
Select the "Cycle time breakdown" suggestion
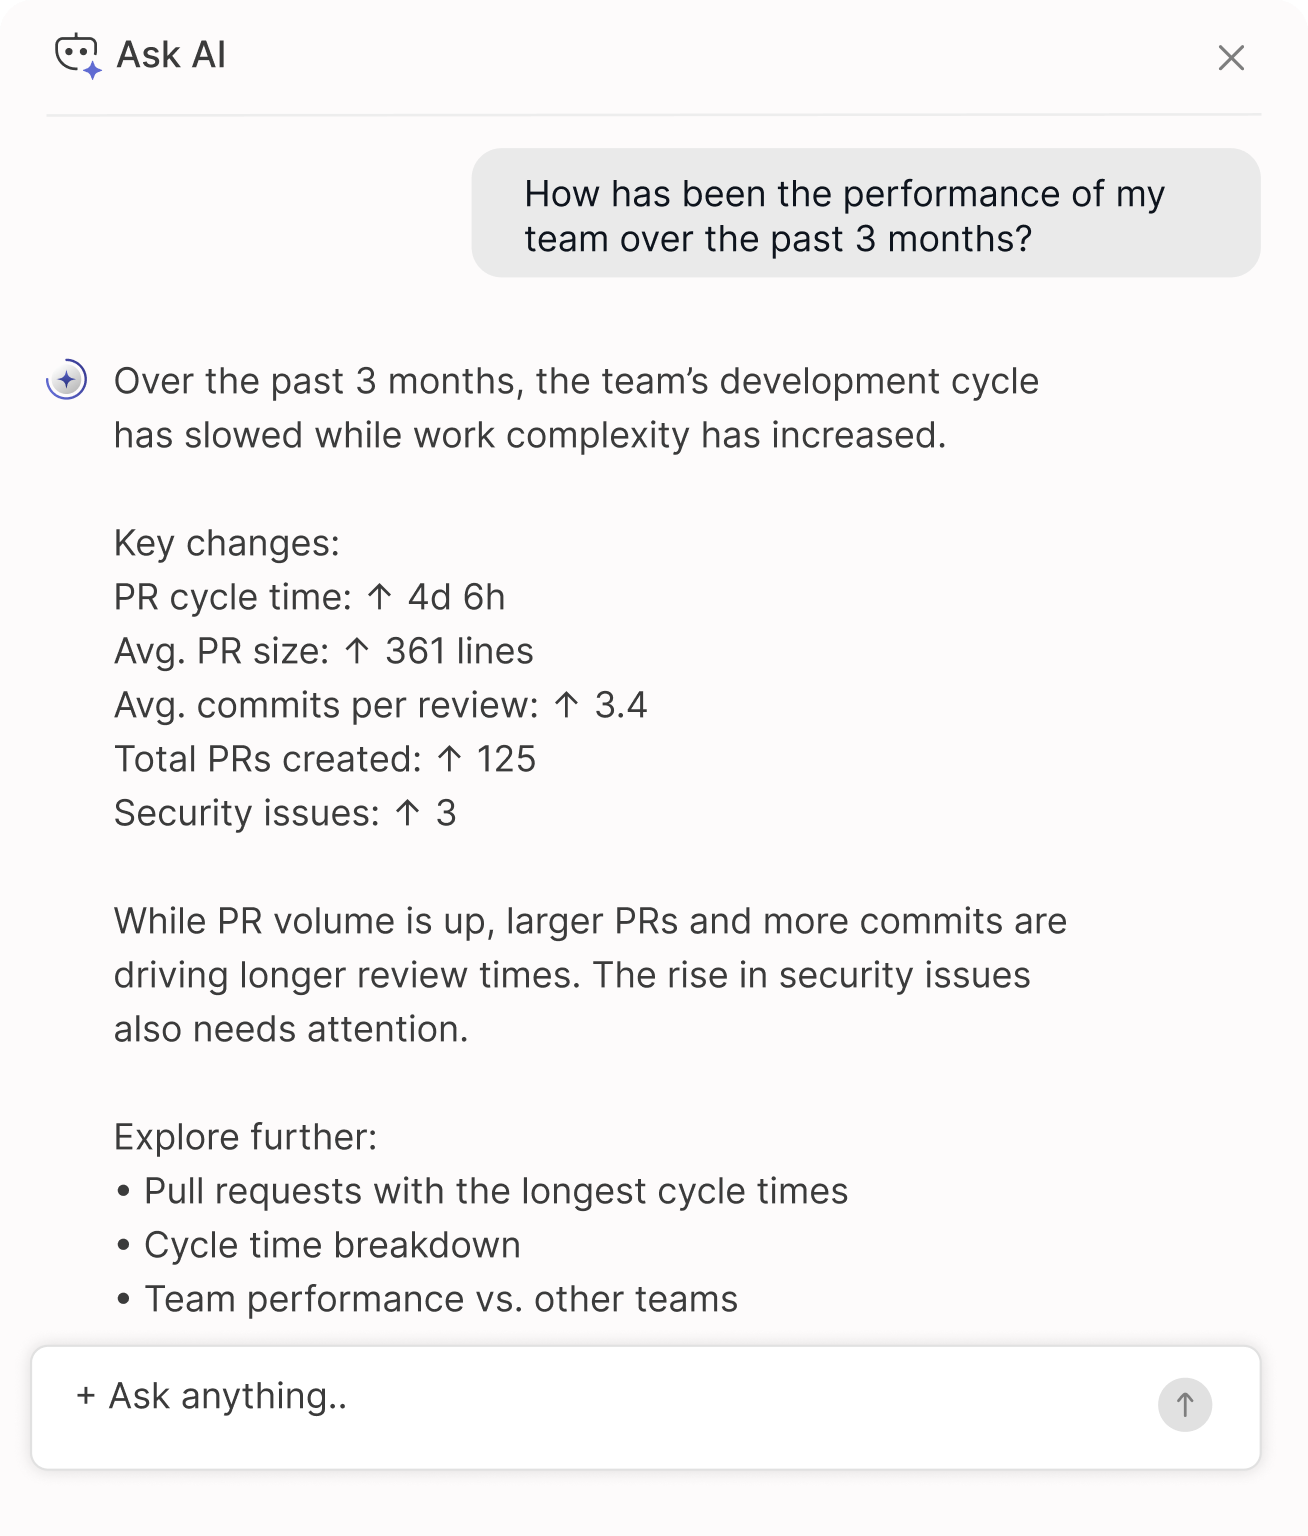point(332,1245)
